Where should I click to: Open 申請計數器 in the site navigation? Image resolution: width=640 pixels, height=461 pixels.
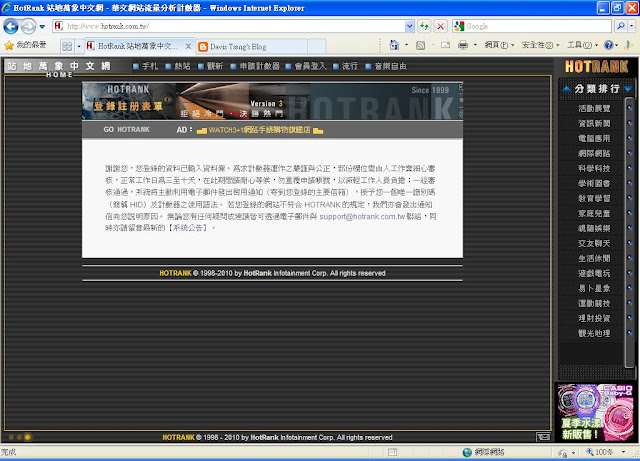[x=255, y=66]
